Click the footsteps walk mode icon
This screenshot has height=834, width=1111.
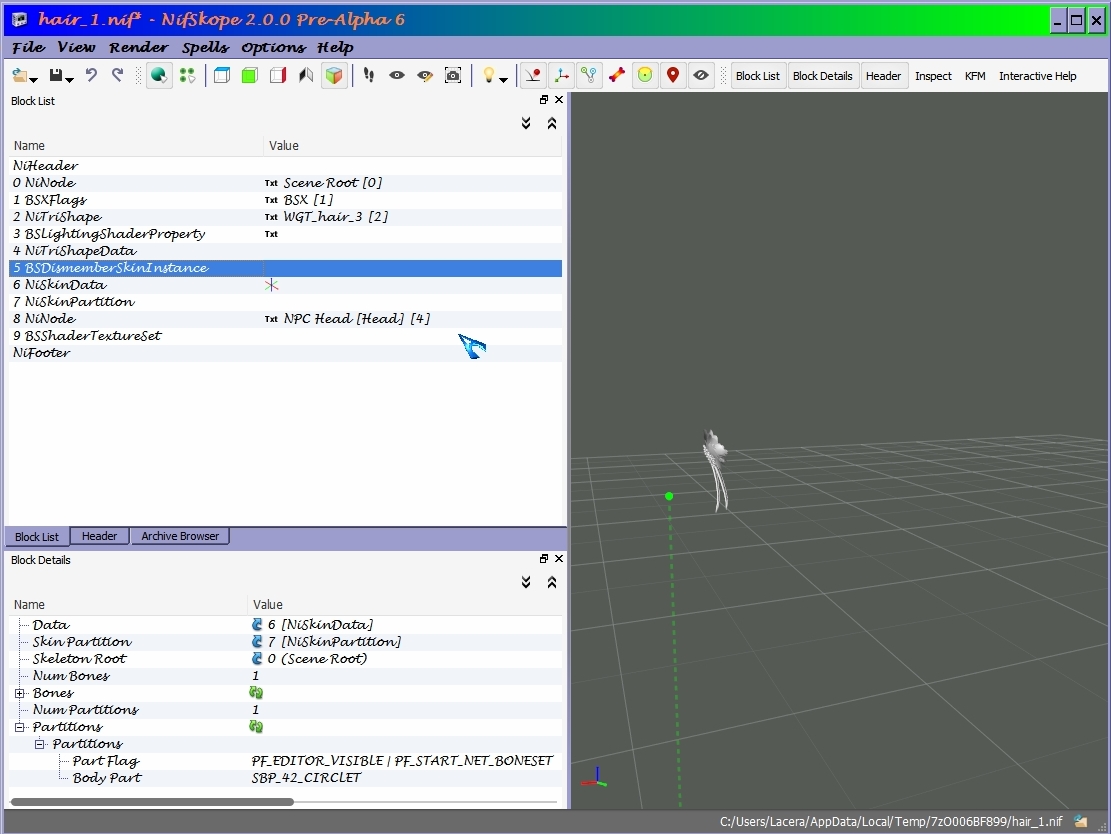368,75
